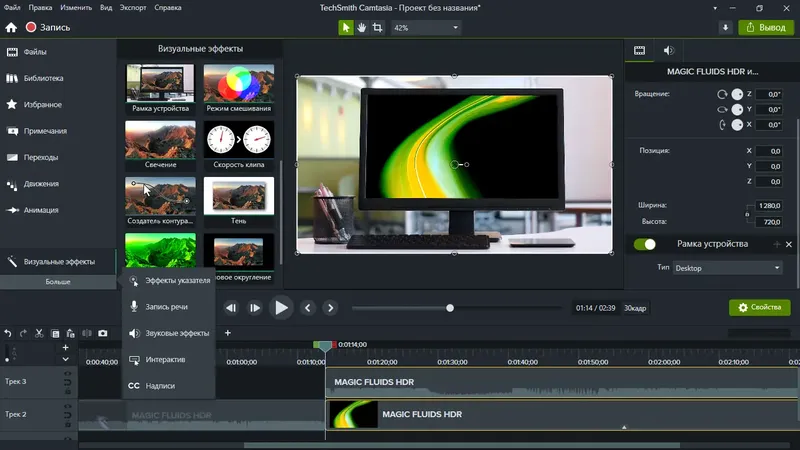Open audio properties speaker tab
This screenshot has width=800, height=450.
click(x=668, y=50)
